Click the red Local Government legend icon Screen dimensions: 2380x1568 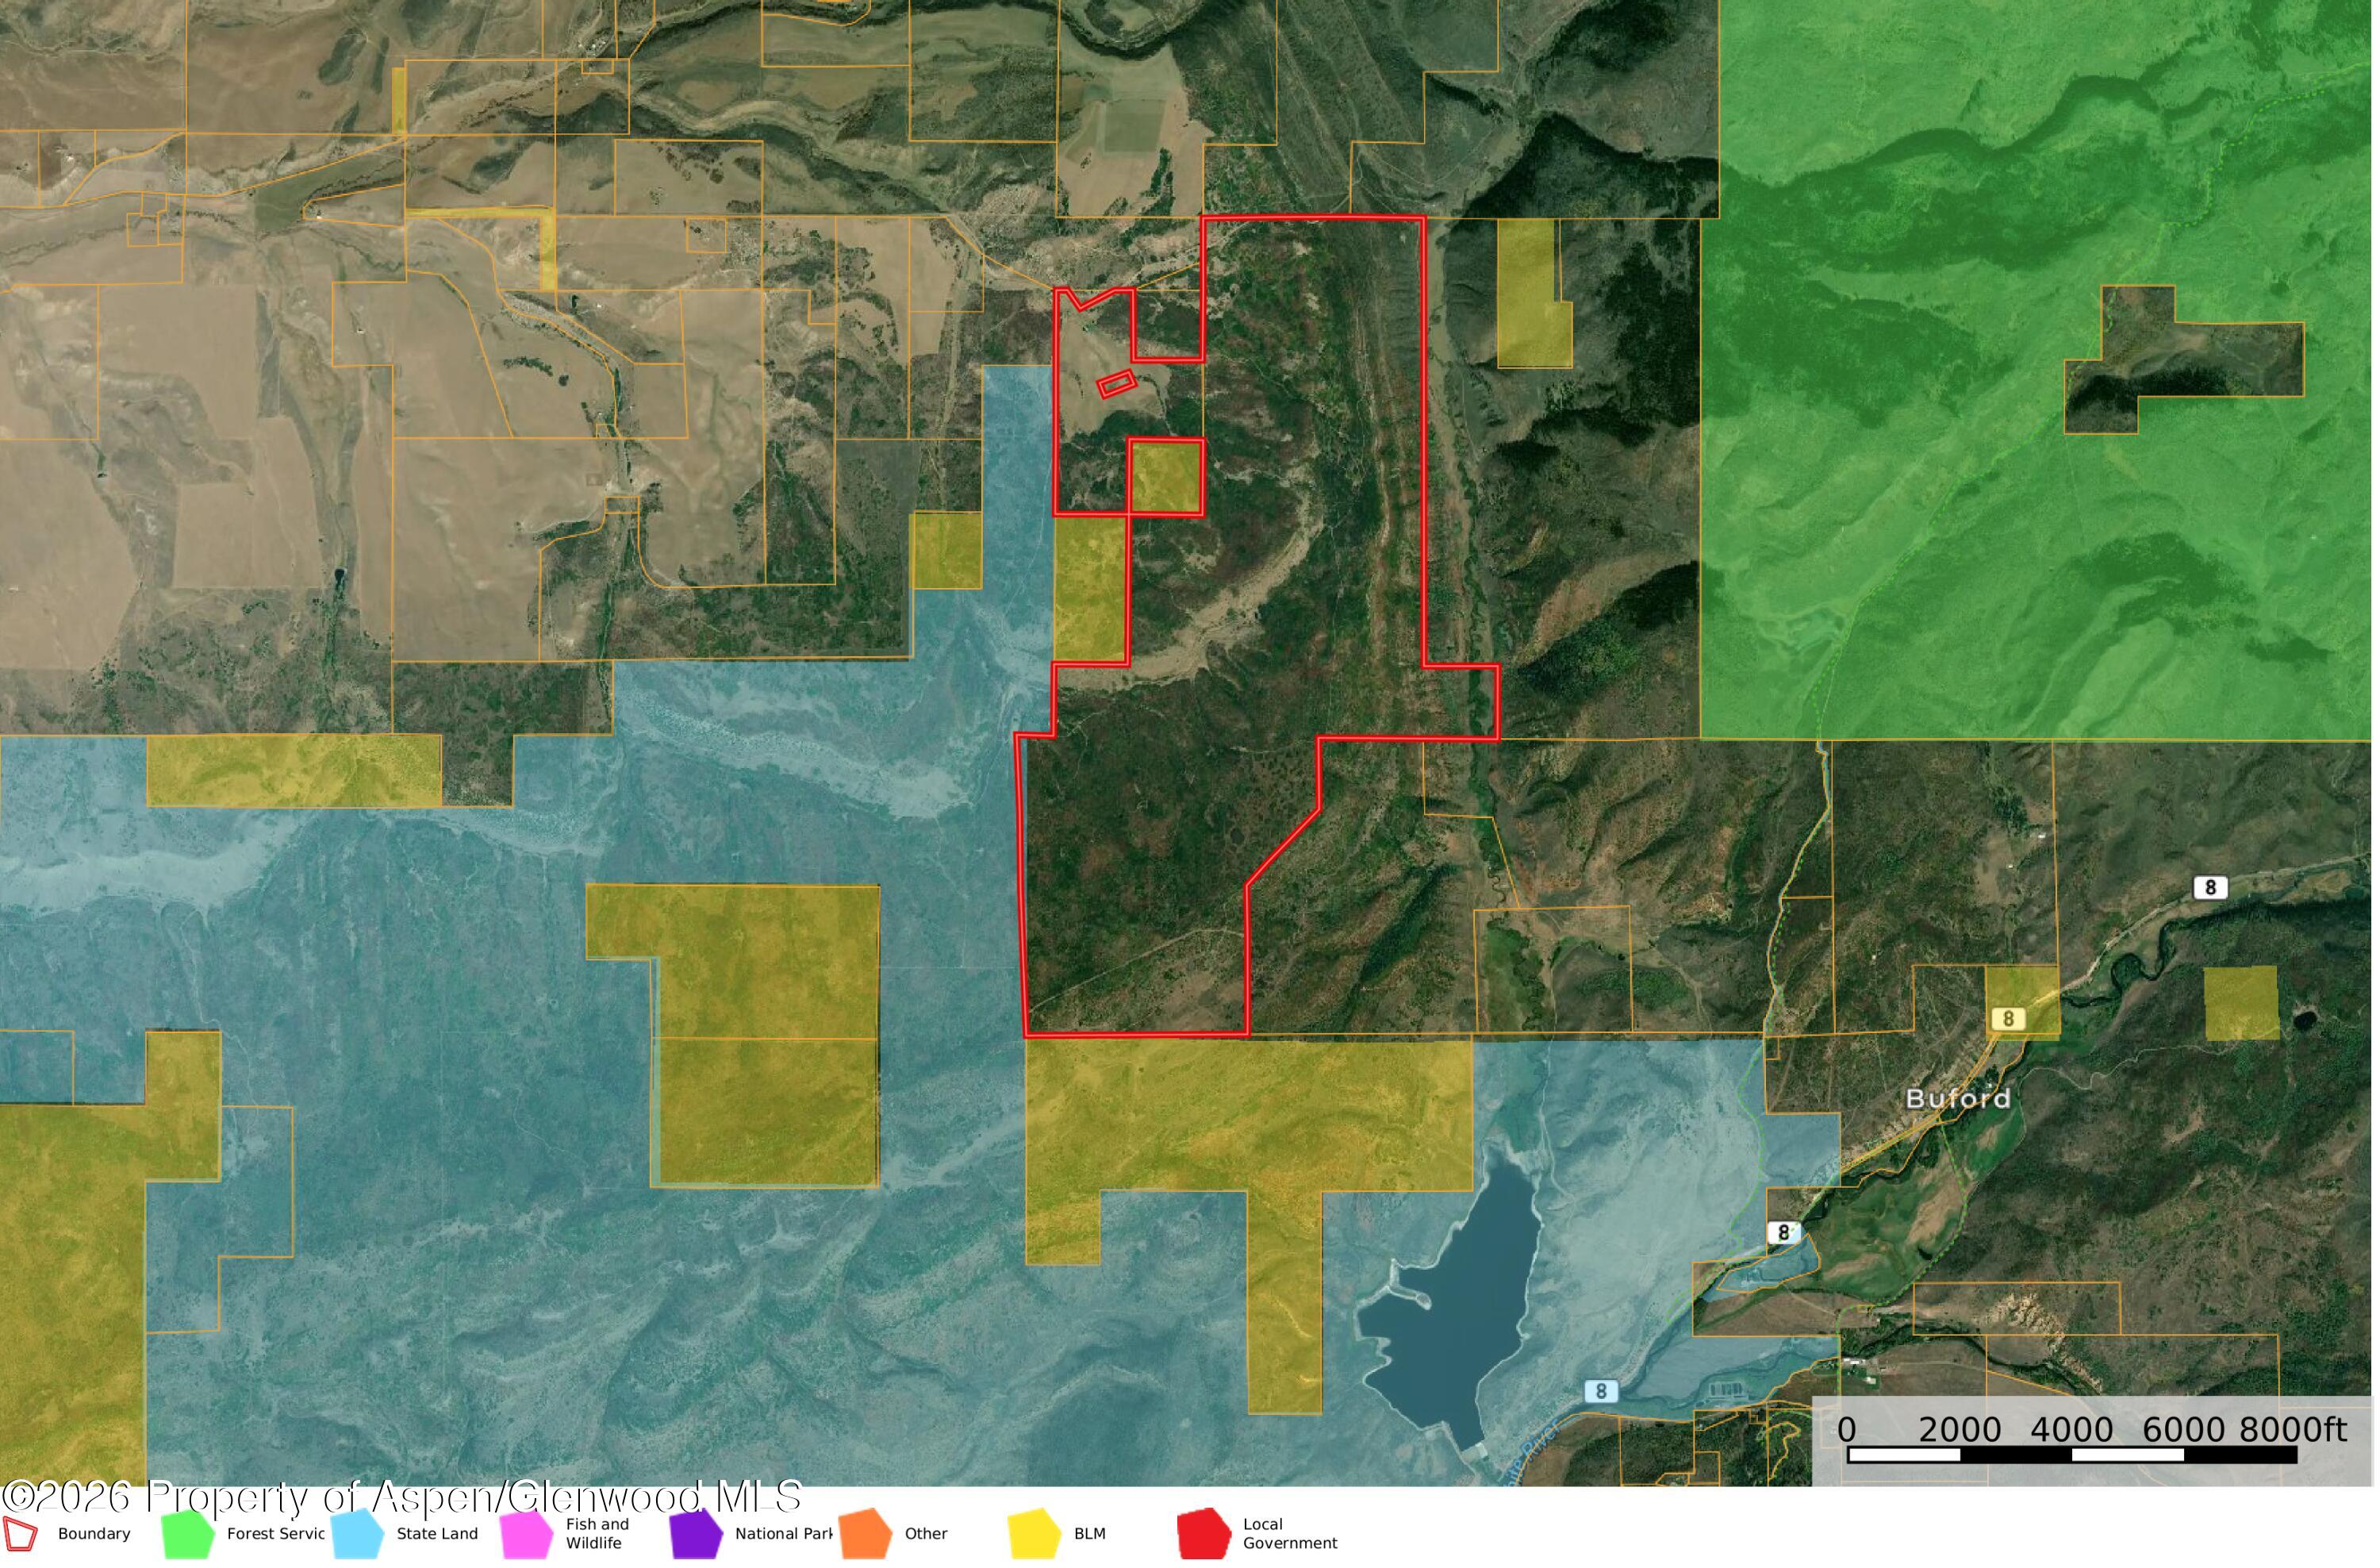(1206, 1535)
